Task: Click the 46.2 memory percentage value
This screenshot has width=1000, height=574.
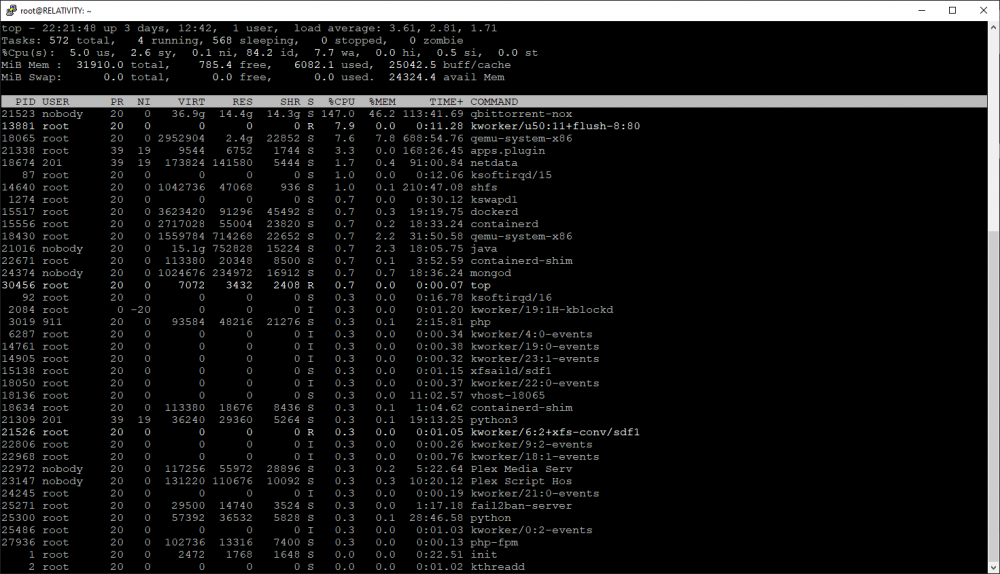Action: (x=382, y=114)
